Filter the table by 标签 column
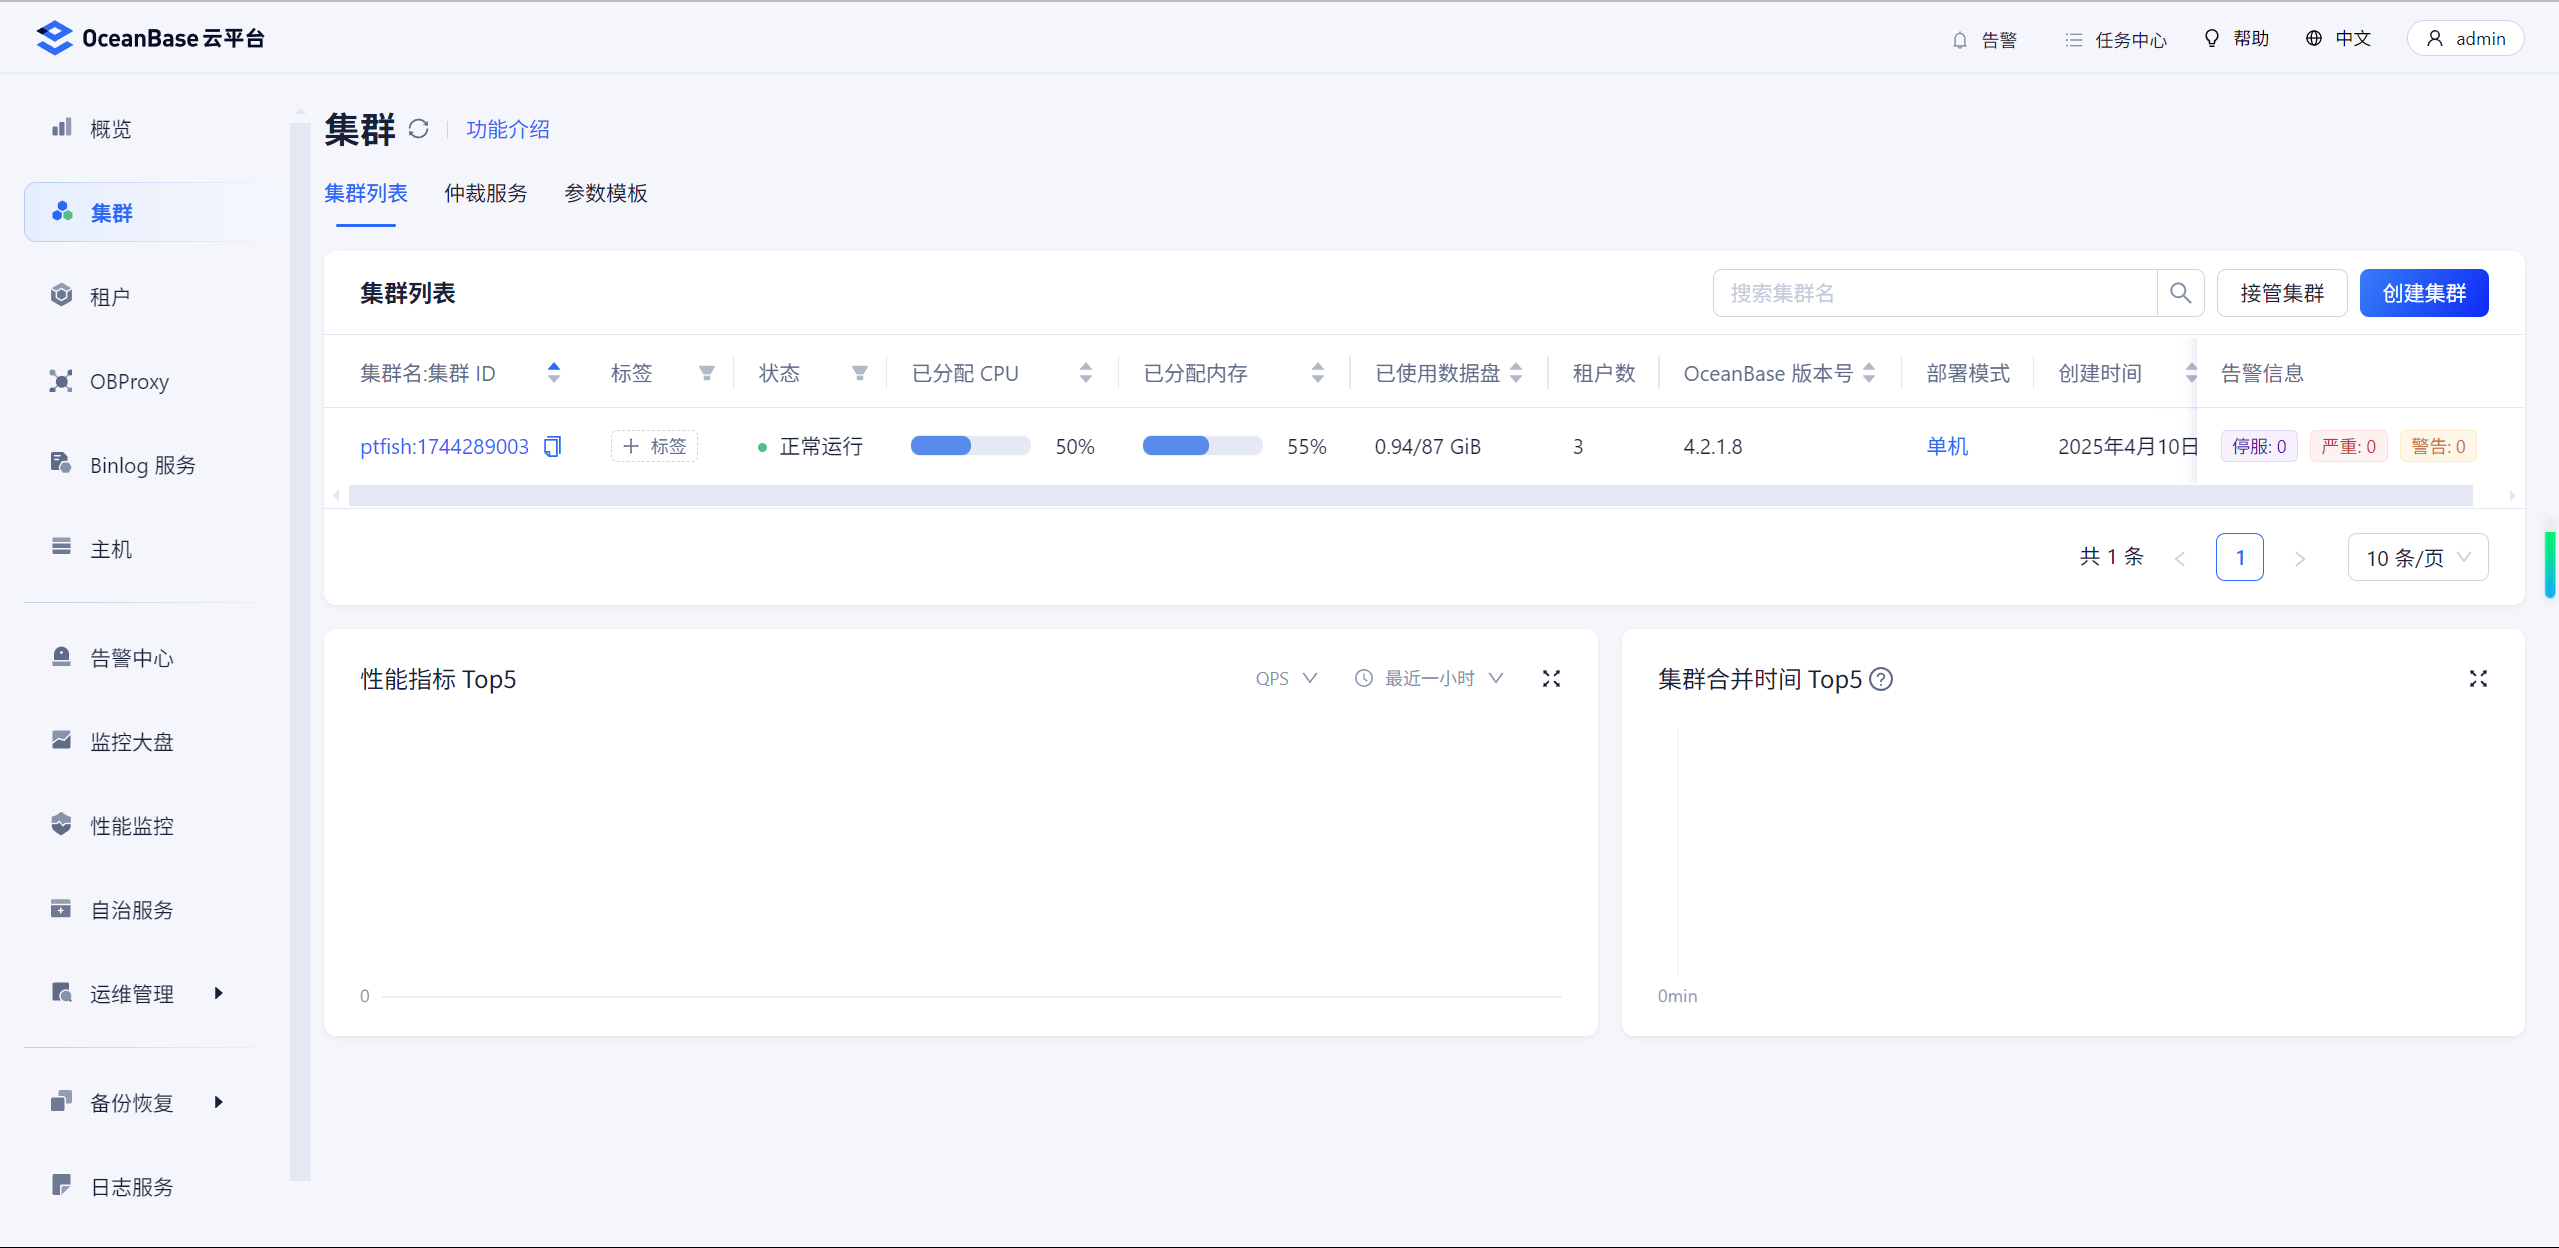 point(707,373)
